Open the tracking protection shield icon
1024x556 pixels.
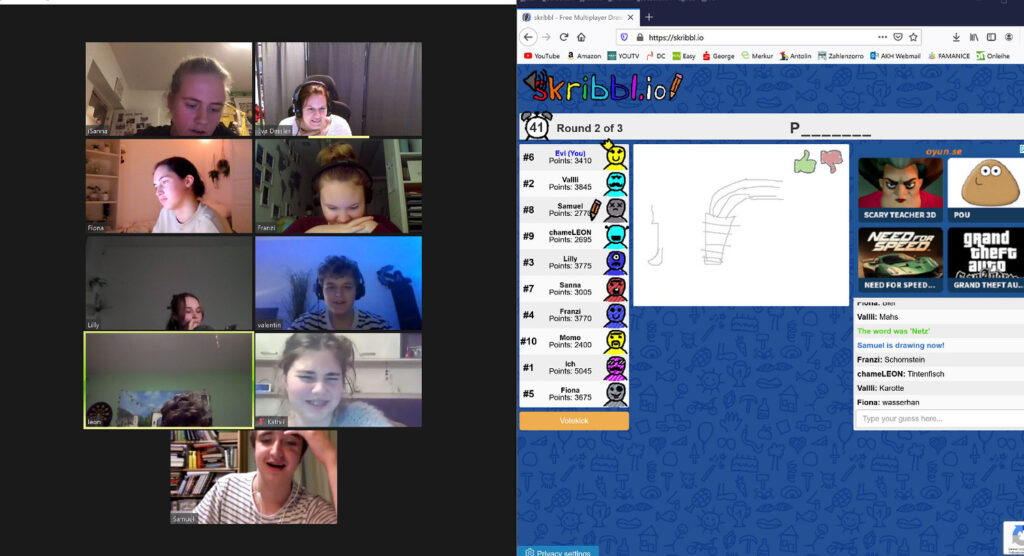[625, 37]
